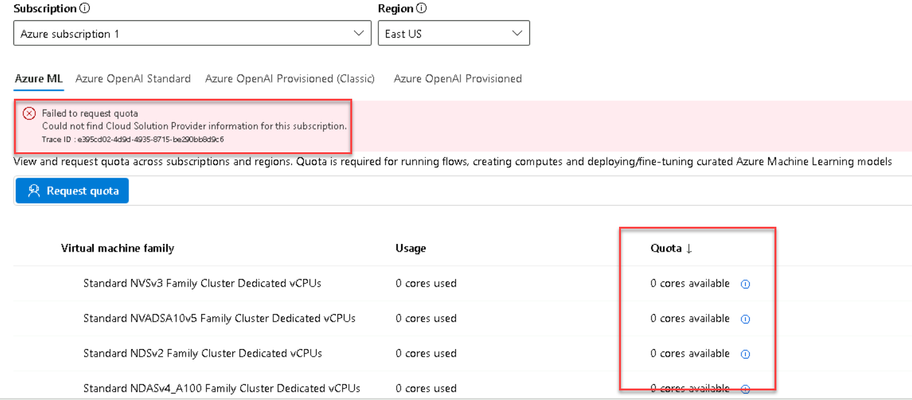This screenshot has width=912, height=400.
Task: Click the Trace ID text in error
Action: [x=133, y=140]
